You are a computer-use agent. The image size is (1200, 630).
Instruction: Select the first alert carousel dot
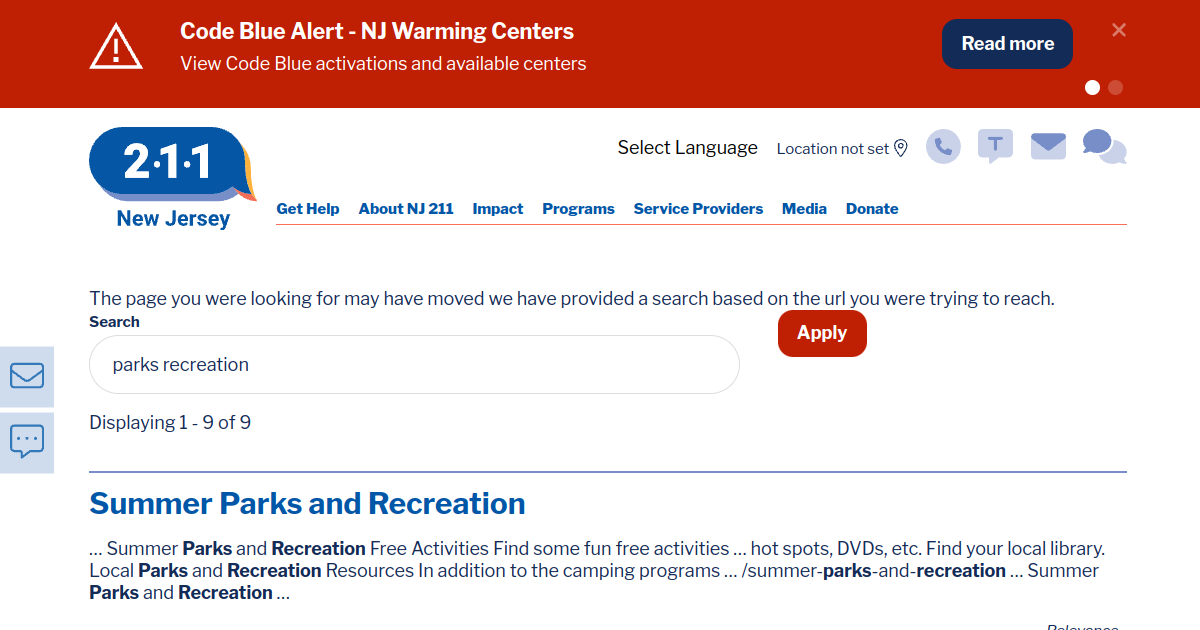[x=1092, y=88]
